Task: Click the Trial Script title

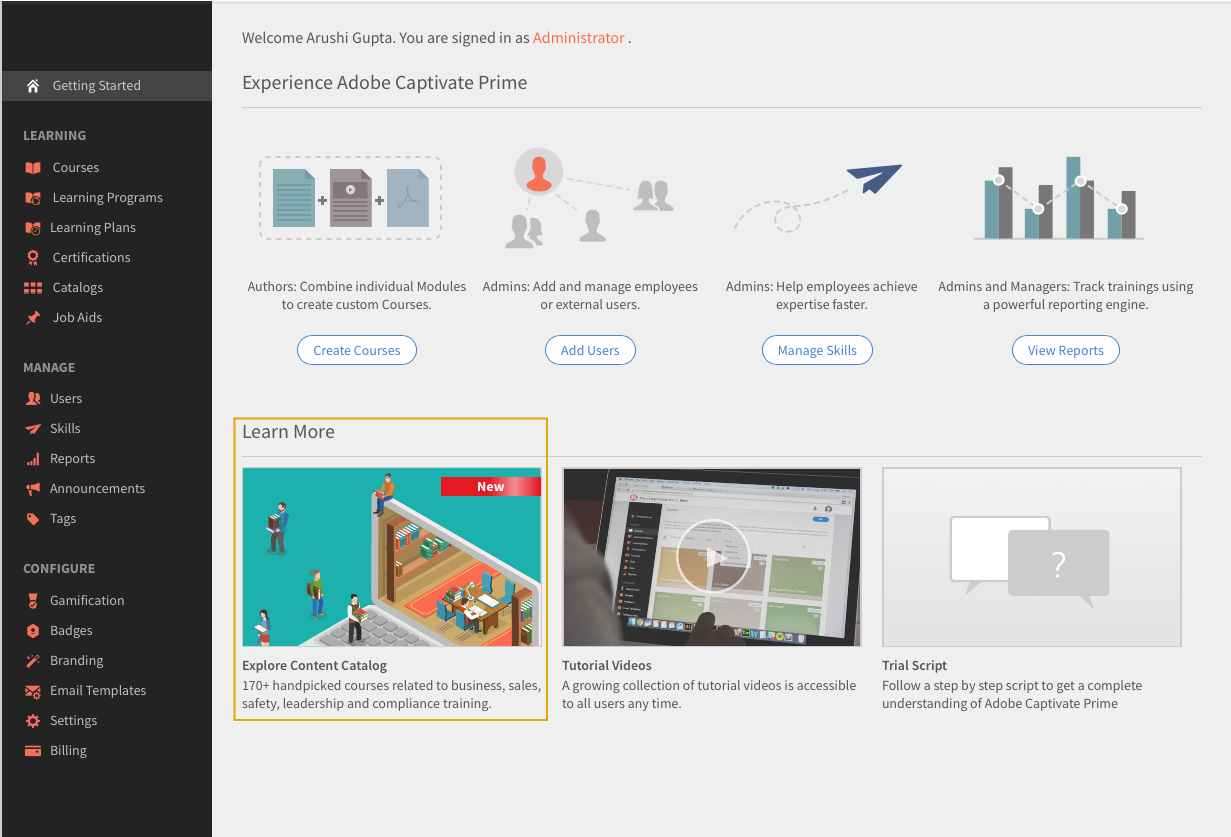Action: coord(914,666)
